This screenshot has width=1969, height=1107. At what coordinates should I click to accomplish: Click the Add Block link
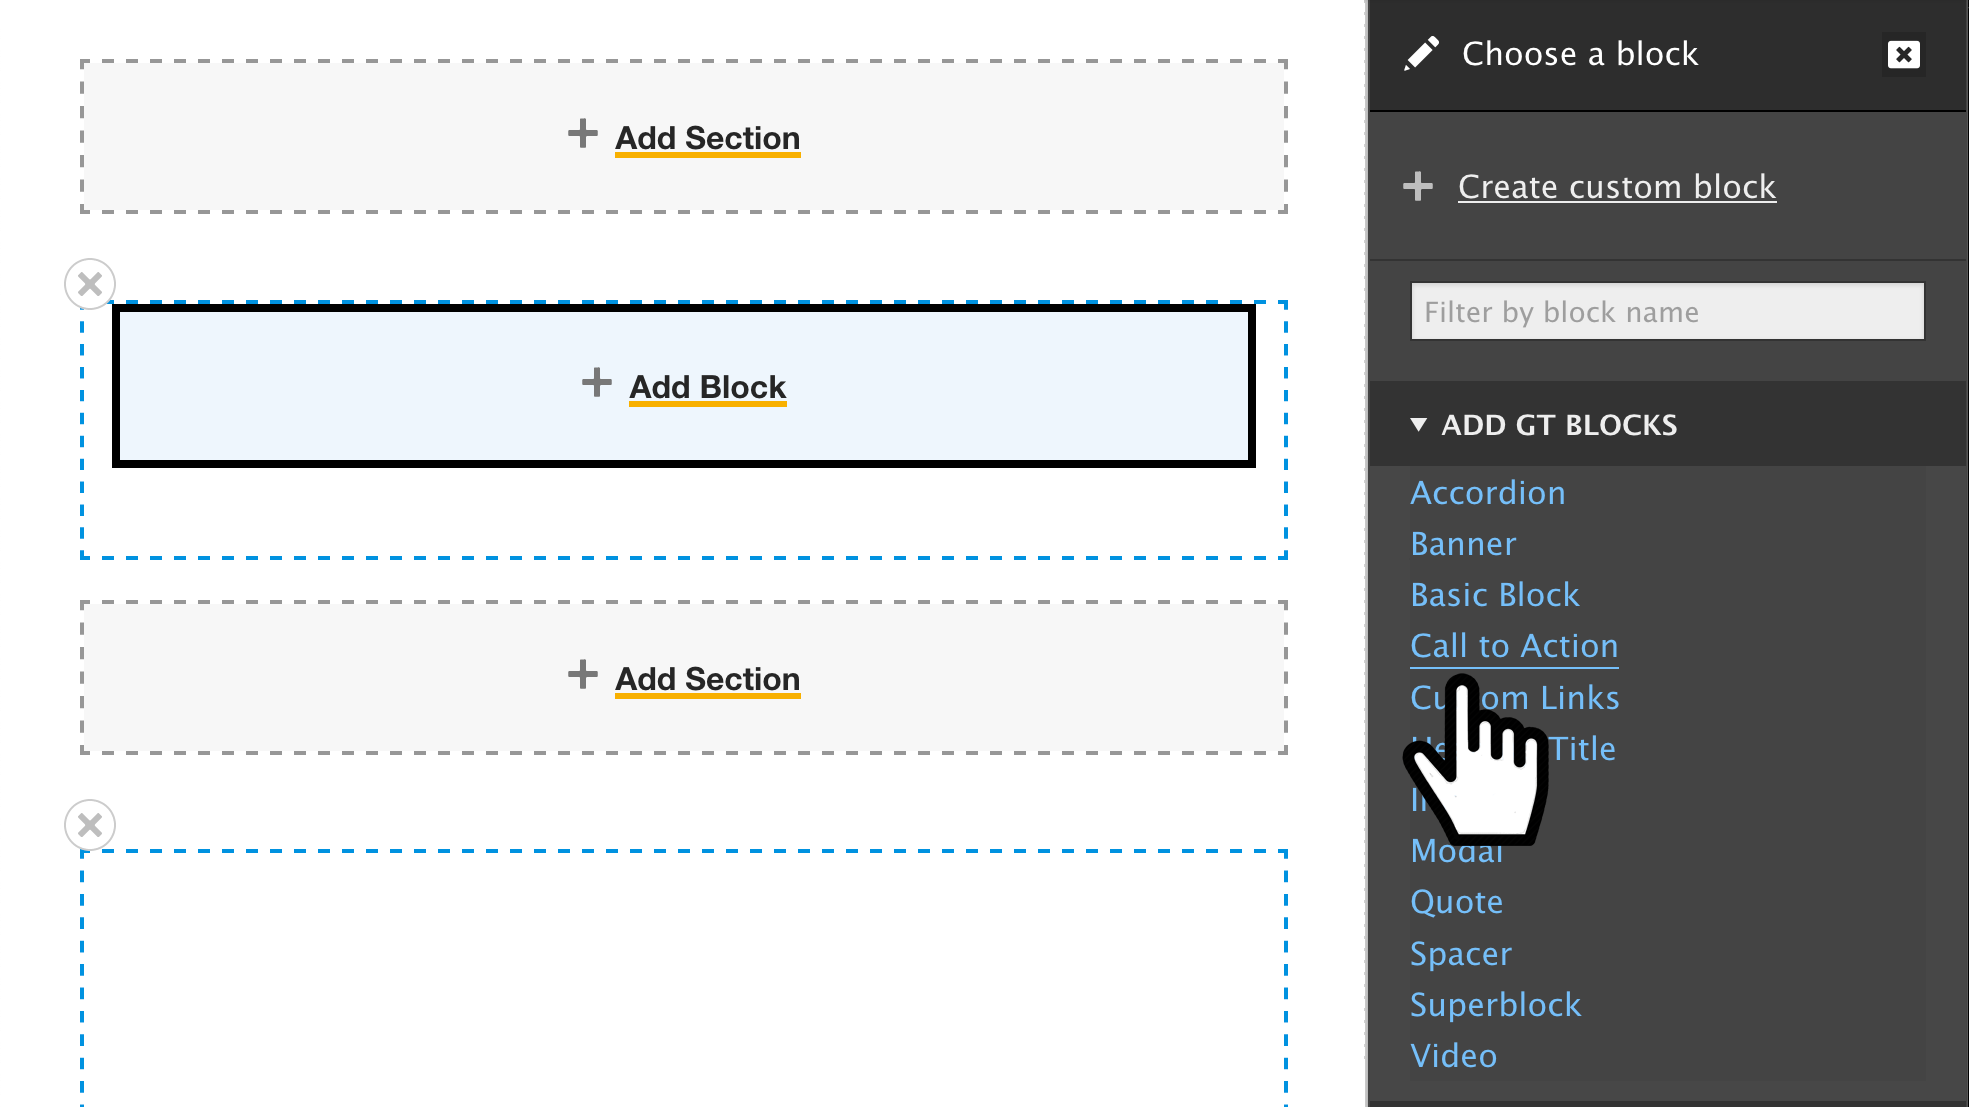pyautogui.click(x=707, y=387)
